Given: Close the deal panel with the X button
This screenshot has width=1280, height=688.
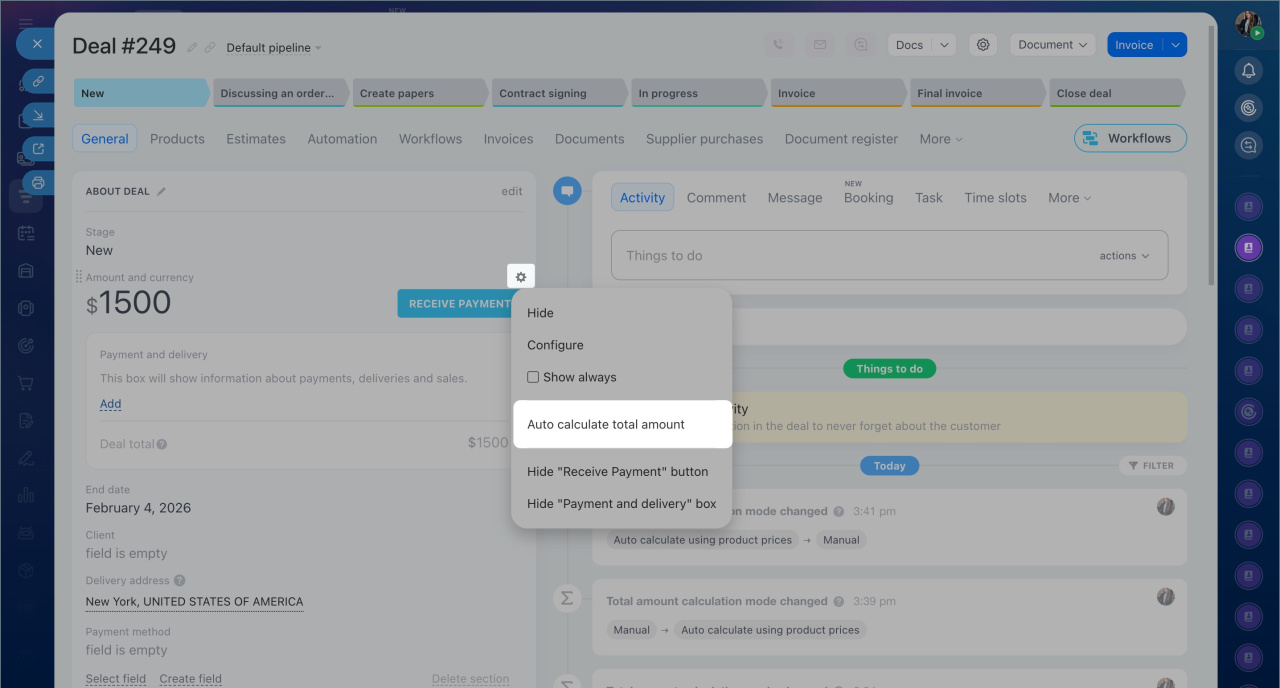Looking at the screenshot, I should point(37,44).
